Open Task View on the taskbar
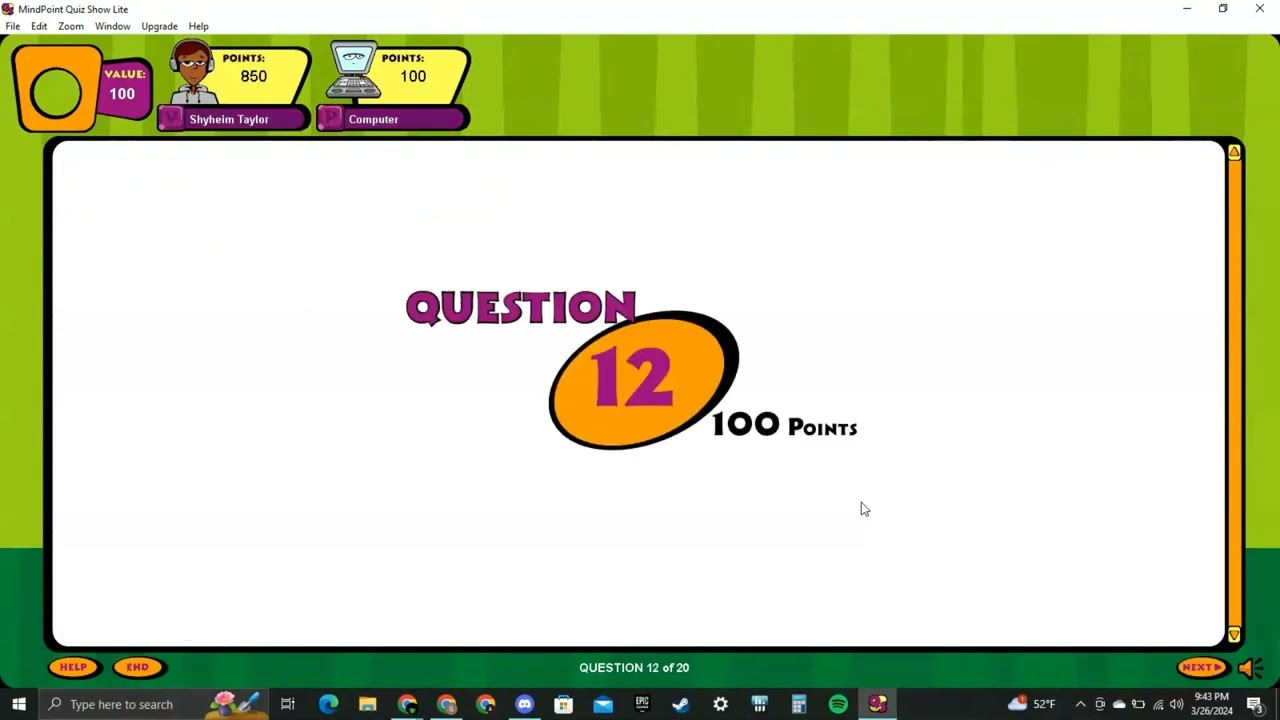 click(x=288, y=704)
